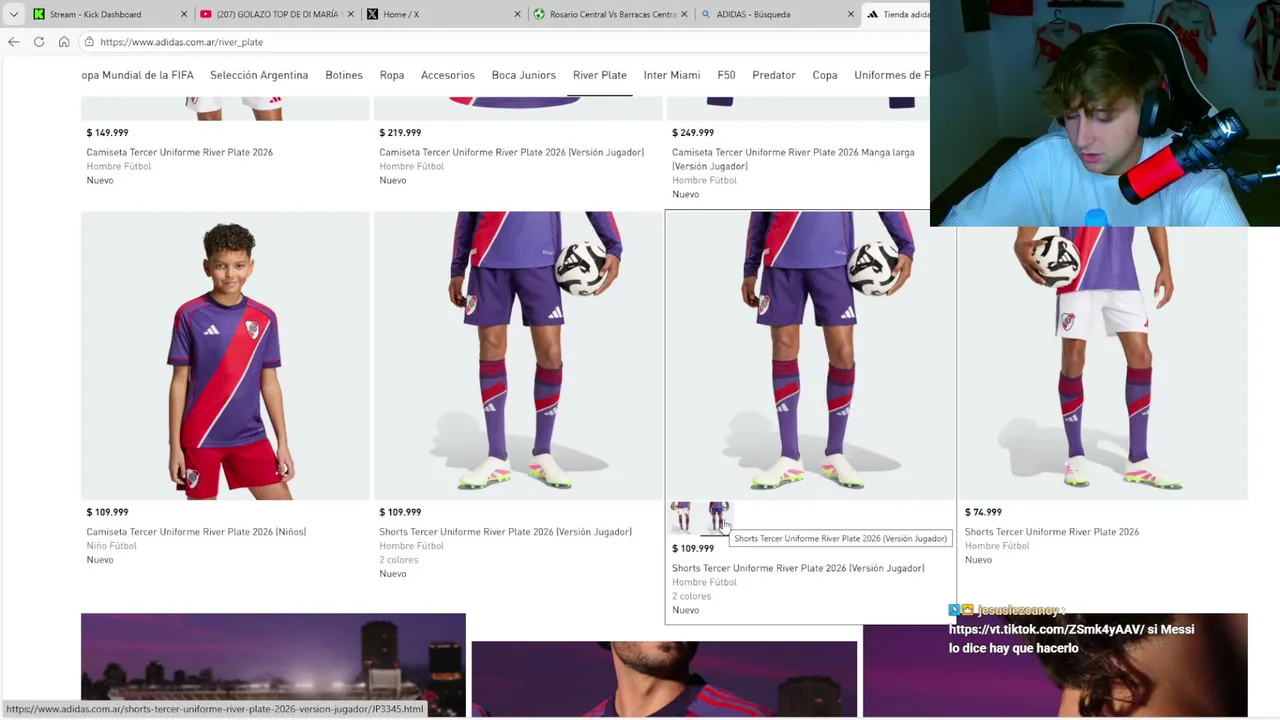
Task: Switch to the Tienda adidas tab
Action: pos(897,14)
